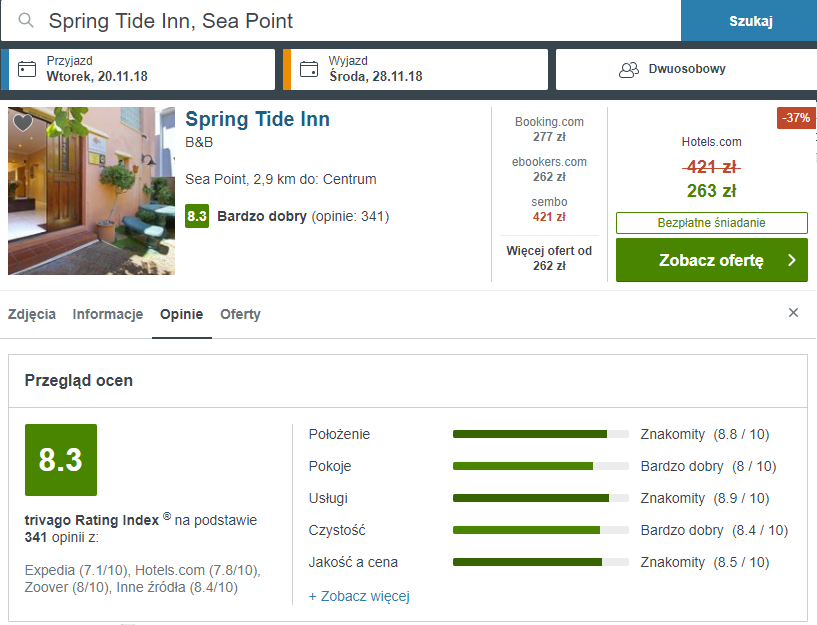The image size is (817, 625).
Task: Click the check-out calendar icon
Action: tap(310, 69)
